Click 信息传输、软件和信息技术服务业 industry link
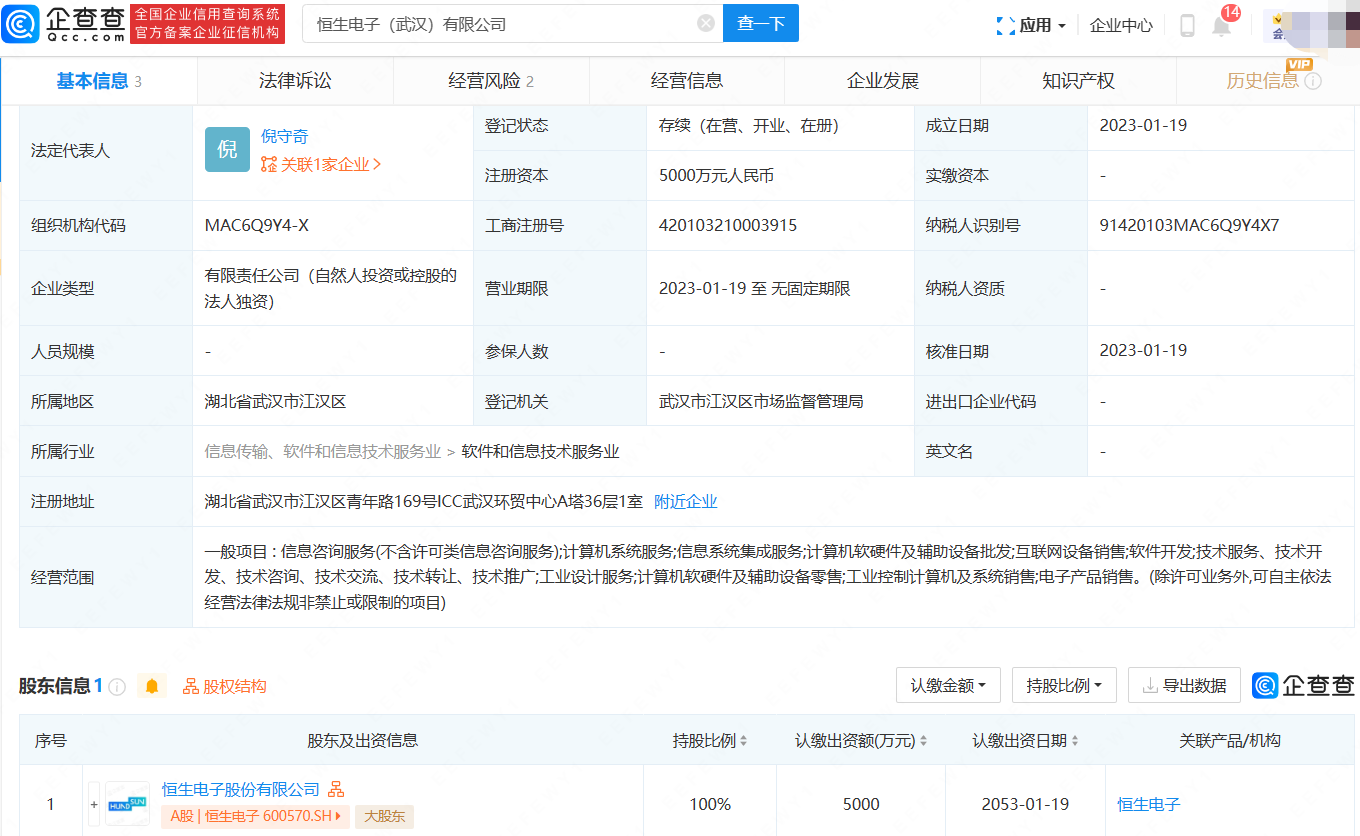The image size is (1360, 836). (x=322, y=452)
